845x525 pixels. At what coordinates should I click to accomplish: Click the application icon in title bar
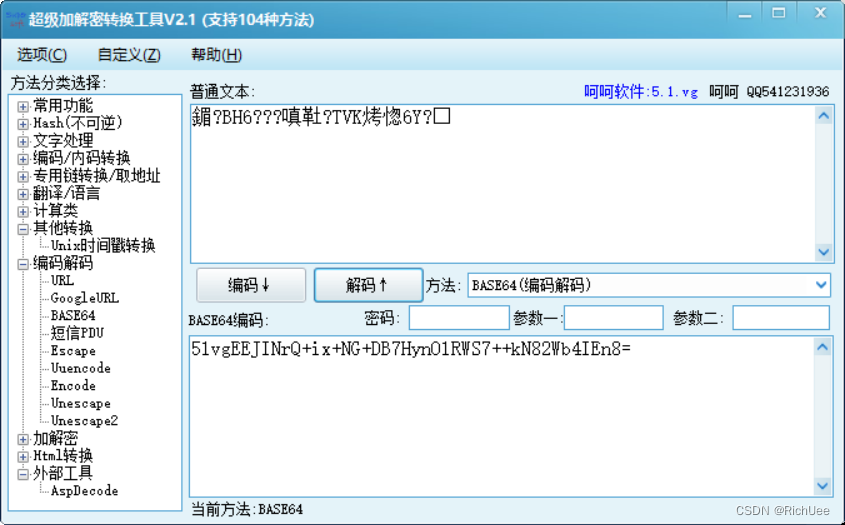click(x=15, y=19)
